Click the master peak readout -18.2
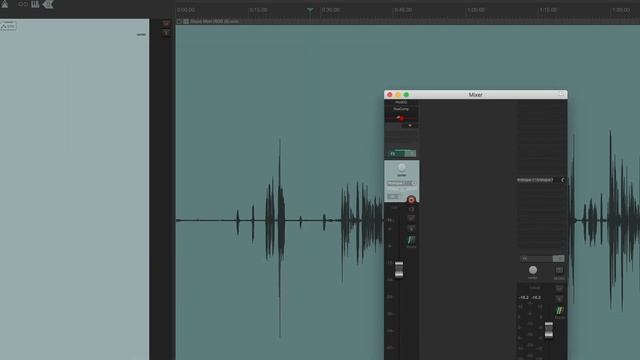640x360 pixels. pos(524,298)
